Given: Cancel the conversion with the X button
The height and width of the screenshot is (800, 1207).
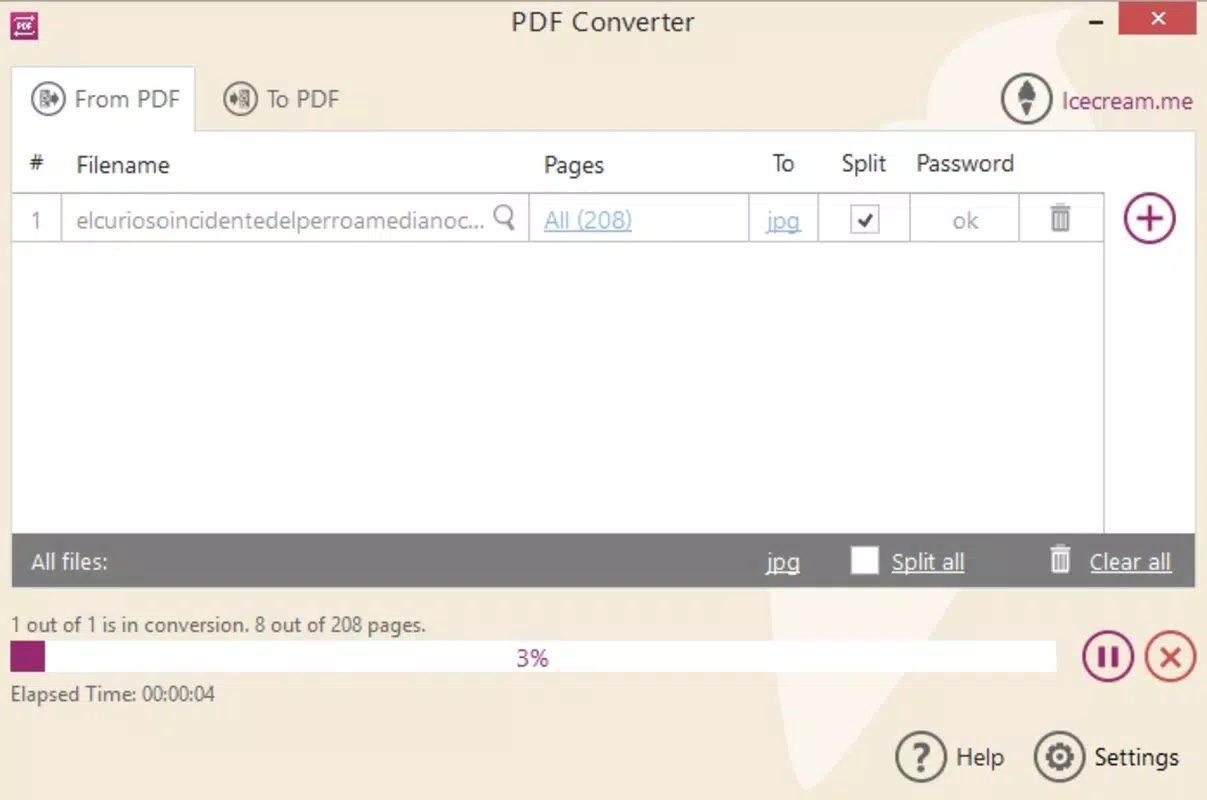Looking at the screenshot, I should point(1171,657).
